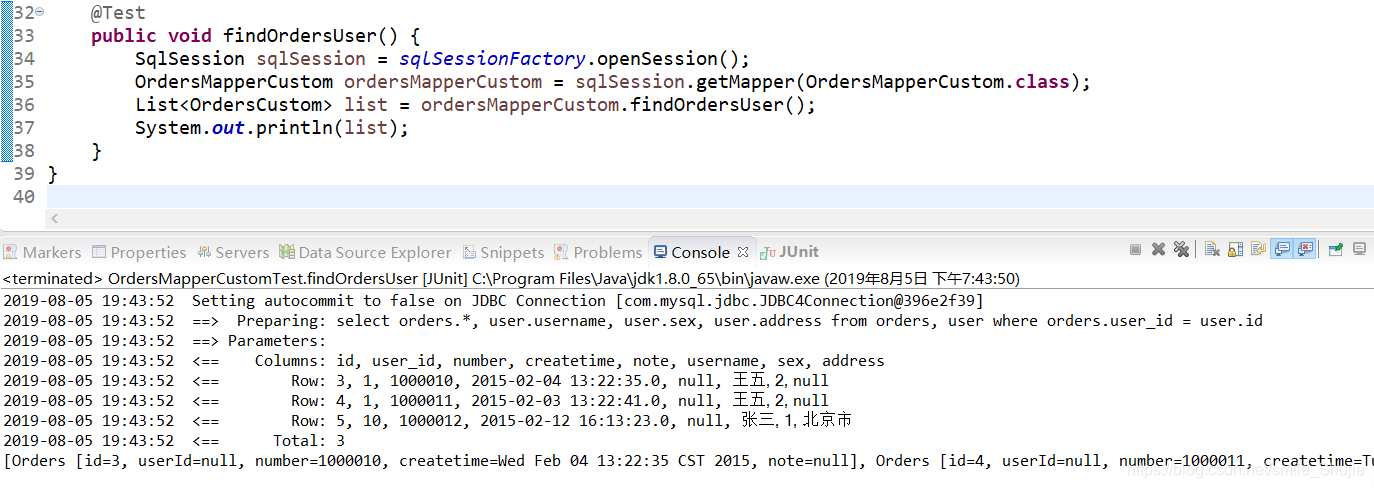Click Remove Launch (single X) icon
Screen dimensions: 1374x488
(x=1158, y=249)
